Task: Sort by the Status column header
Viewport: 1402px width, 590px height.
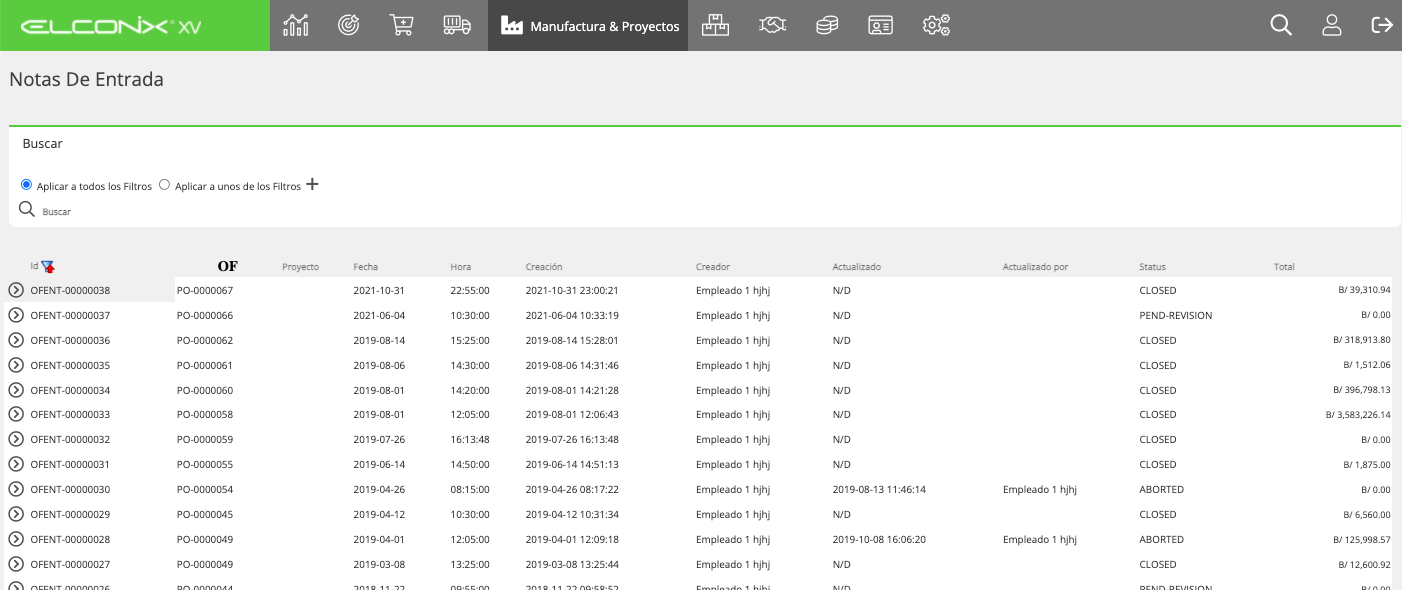Action: tap(1152, 267)
